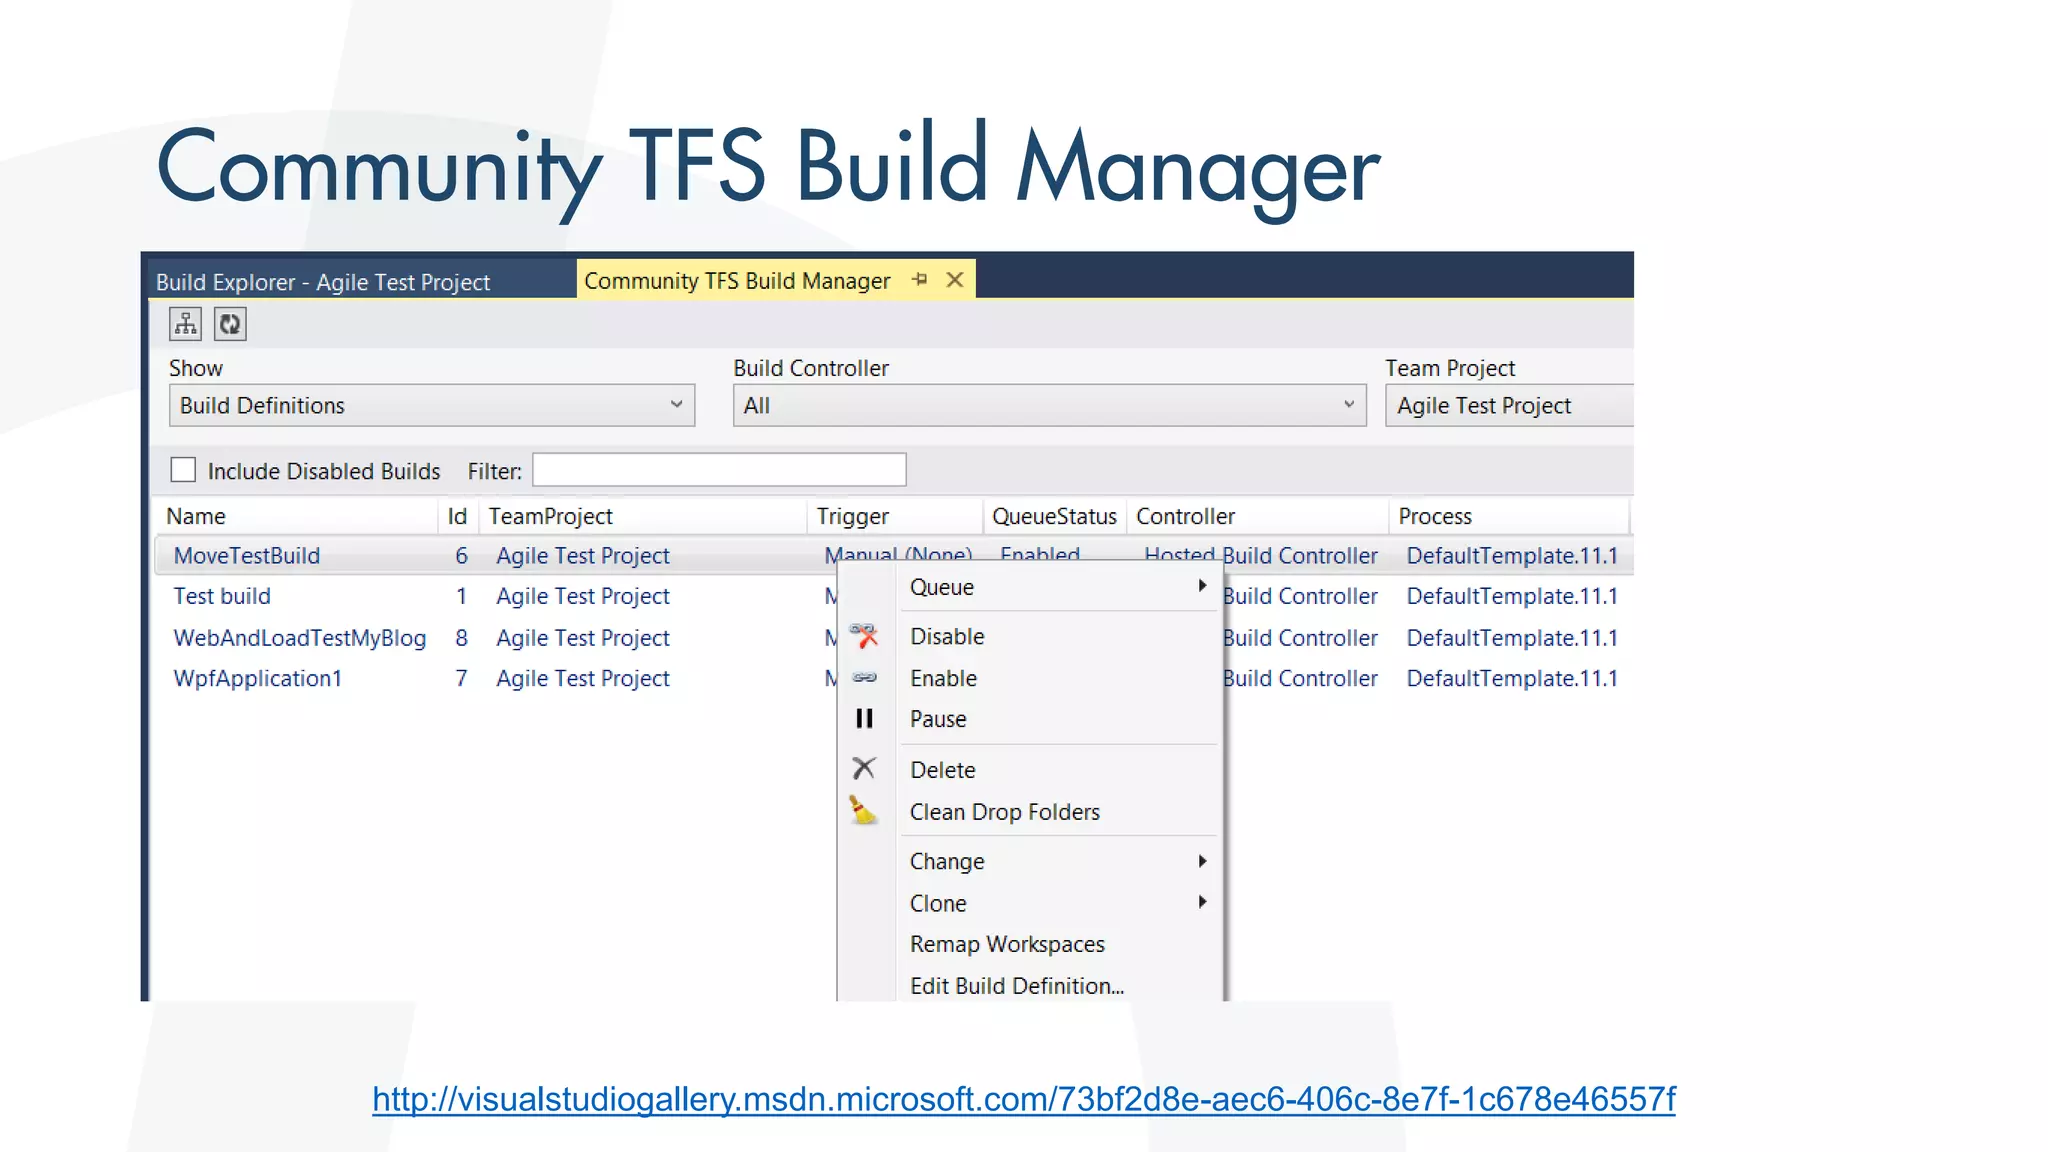The image size is (2048, 1152).
Task: Choose Disable from the context menu
Action: tap(947, 636)
